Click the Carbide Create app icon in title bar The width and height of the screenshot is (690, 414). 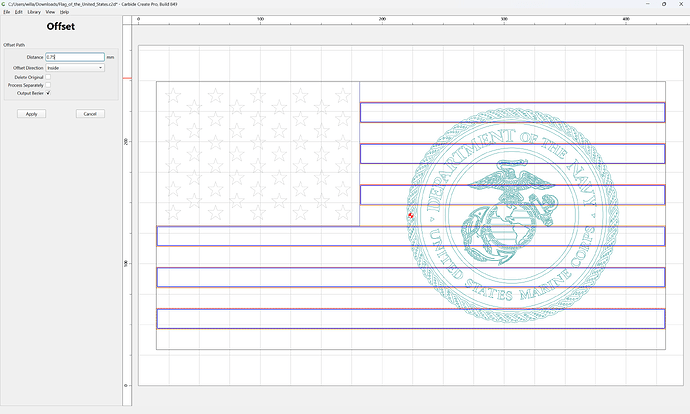[3, 4]
